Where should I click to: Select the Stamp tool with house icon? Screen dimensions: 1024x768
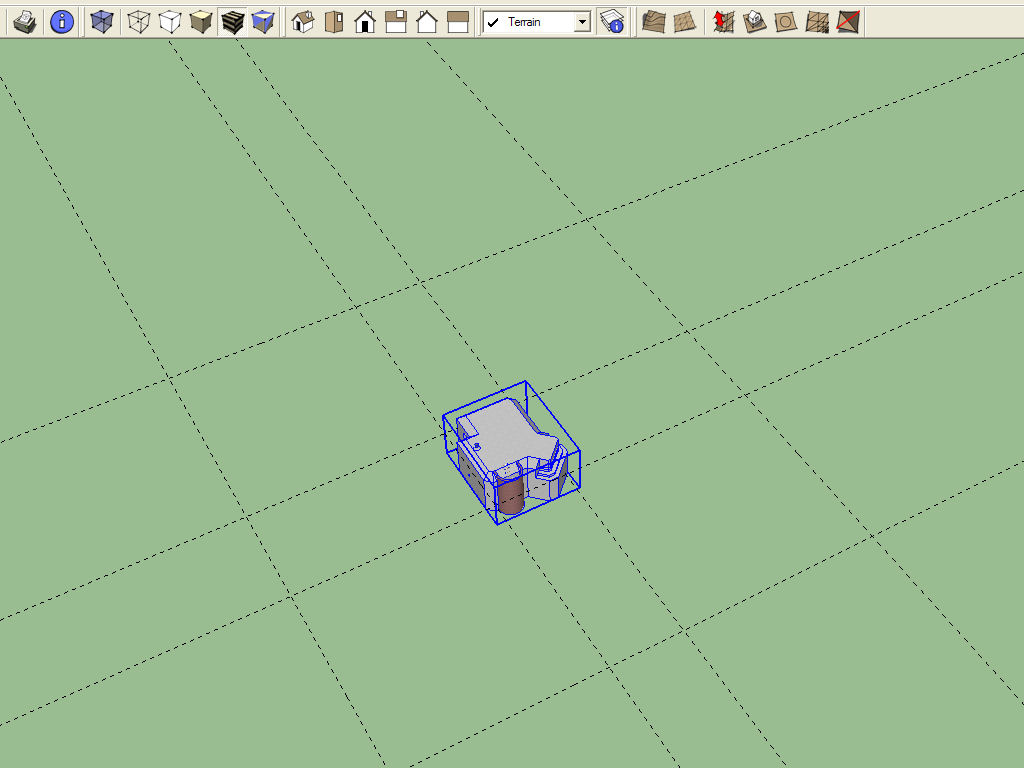[x=755, y=22]
